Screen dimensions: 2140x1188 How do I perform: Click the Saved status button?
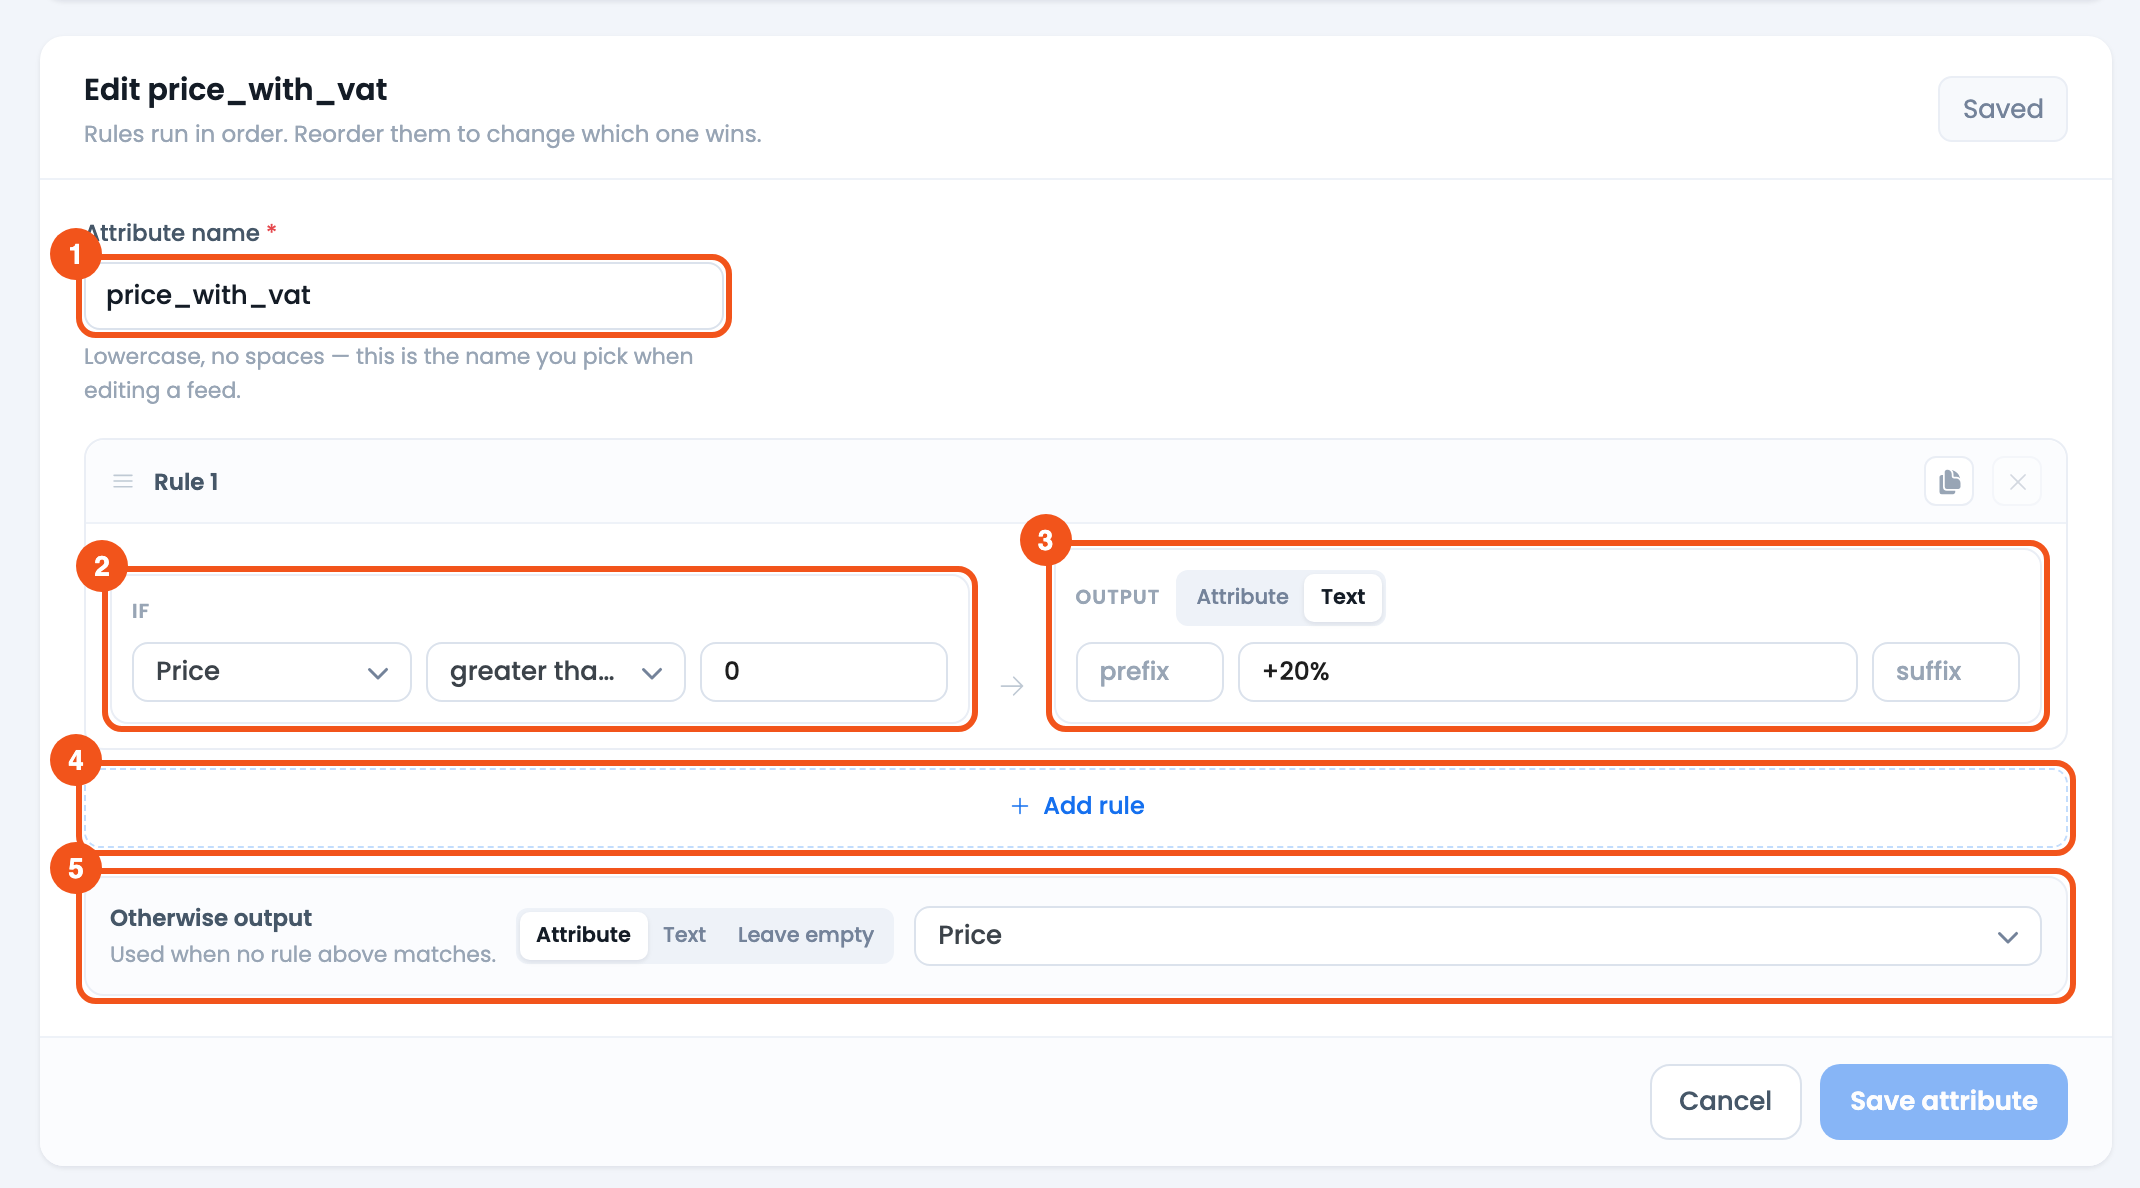(2002, 109)
